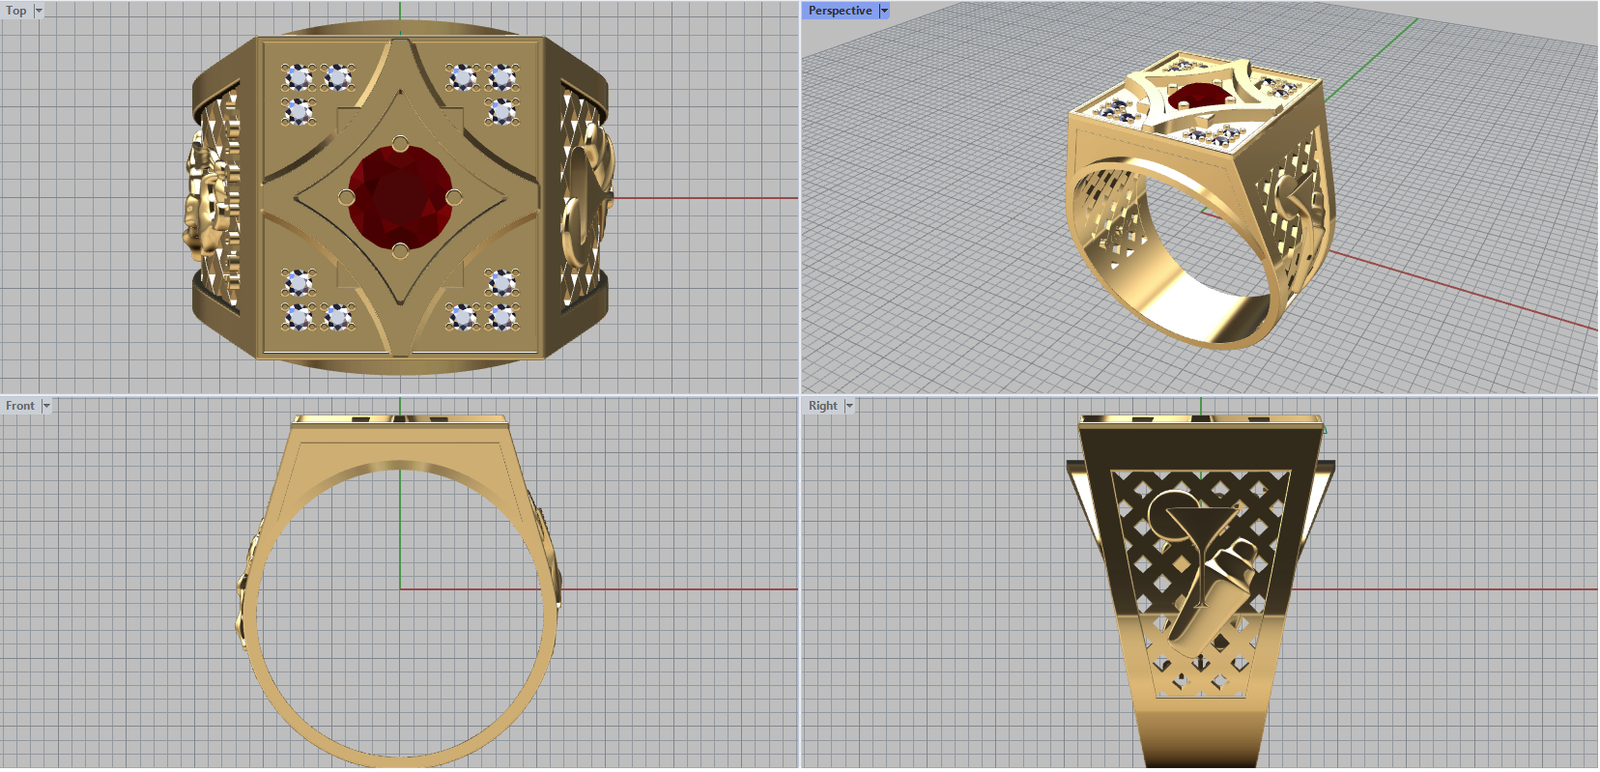Image resolution: width=1600 pixels, height=772 pixels.
Task: Select the top prong above the ruby
Action: [400, 144]
